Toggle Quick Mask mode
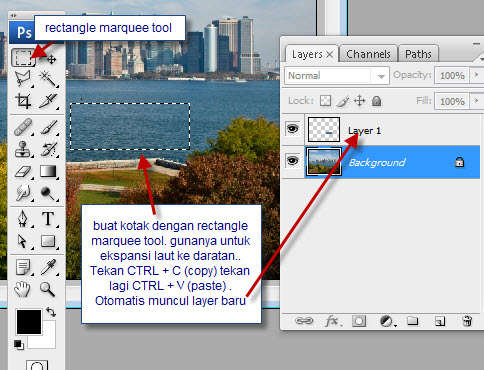484x370 pixels. tap(37, 365)
